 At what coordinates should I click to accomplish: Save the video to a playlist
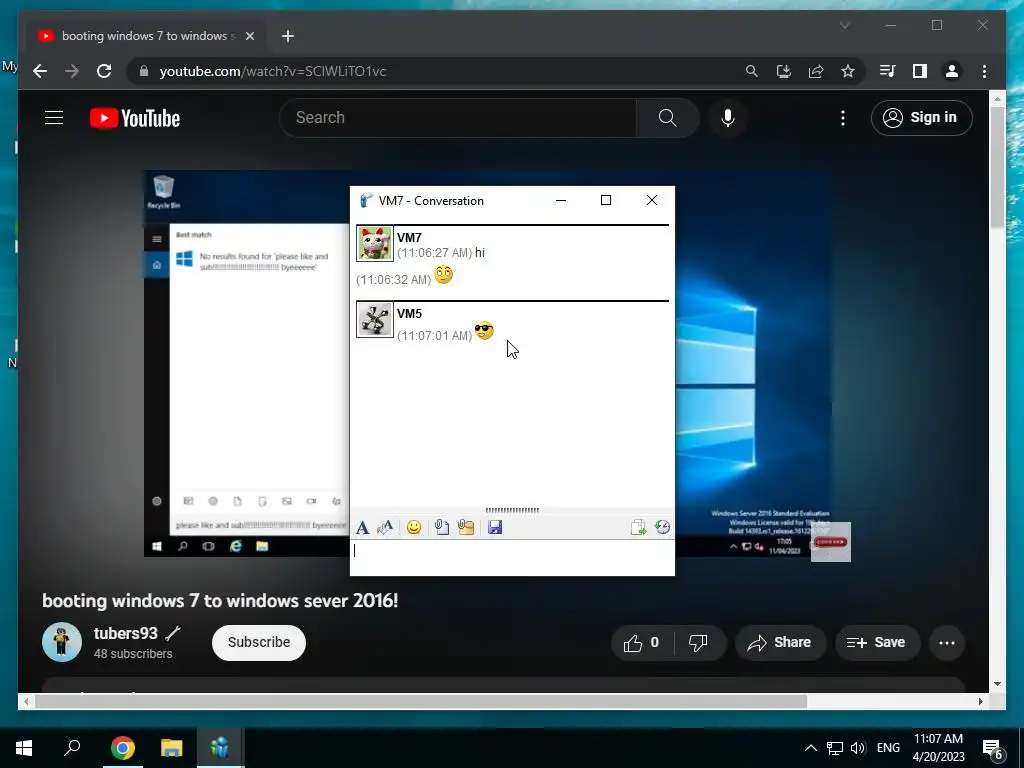[x=877, y=643]
